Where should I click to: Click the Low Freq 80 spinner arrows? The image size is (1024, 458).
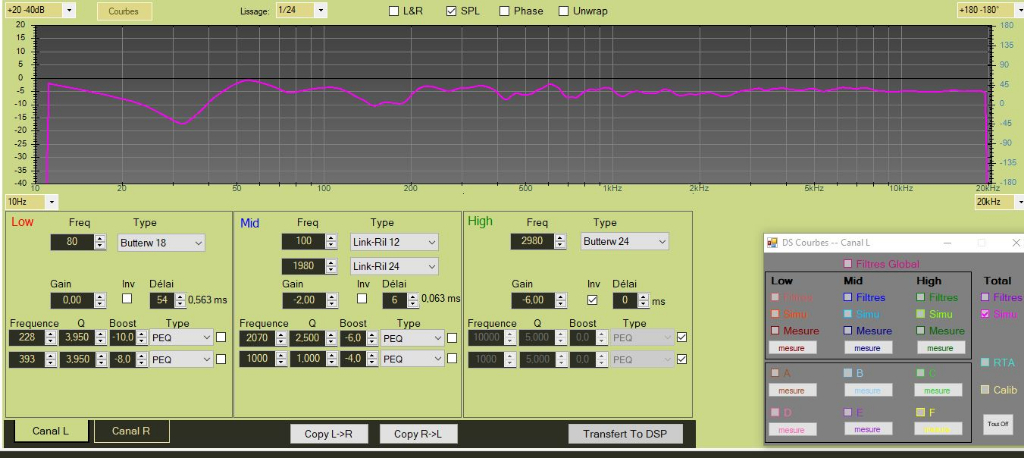tap(100, 242)
